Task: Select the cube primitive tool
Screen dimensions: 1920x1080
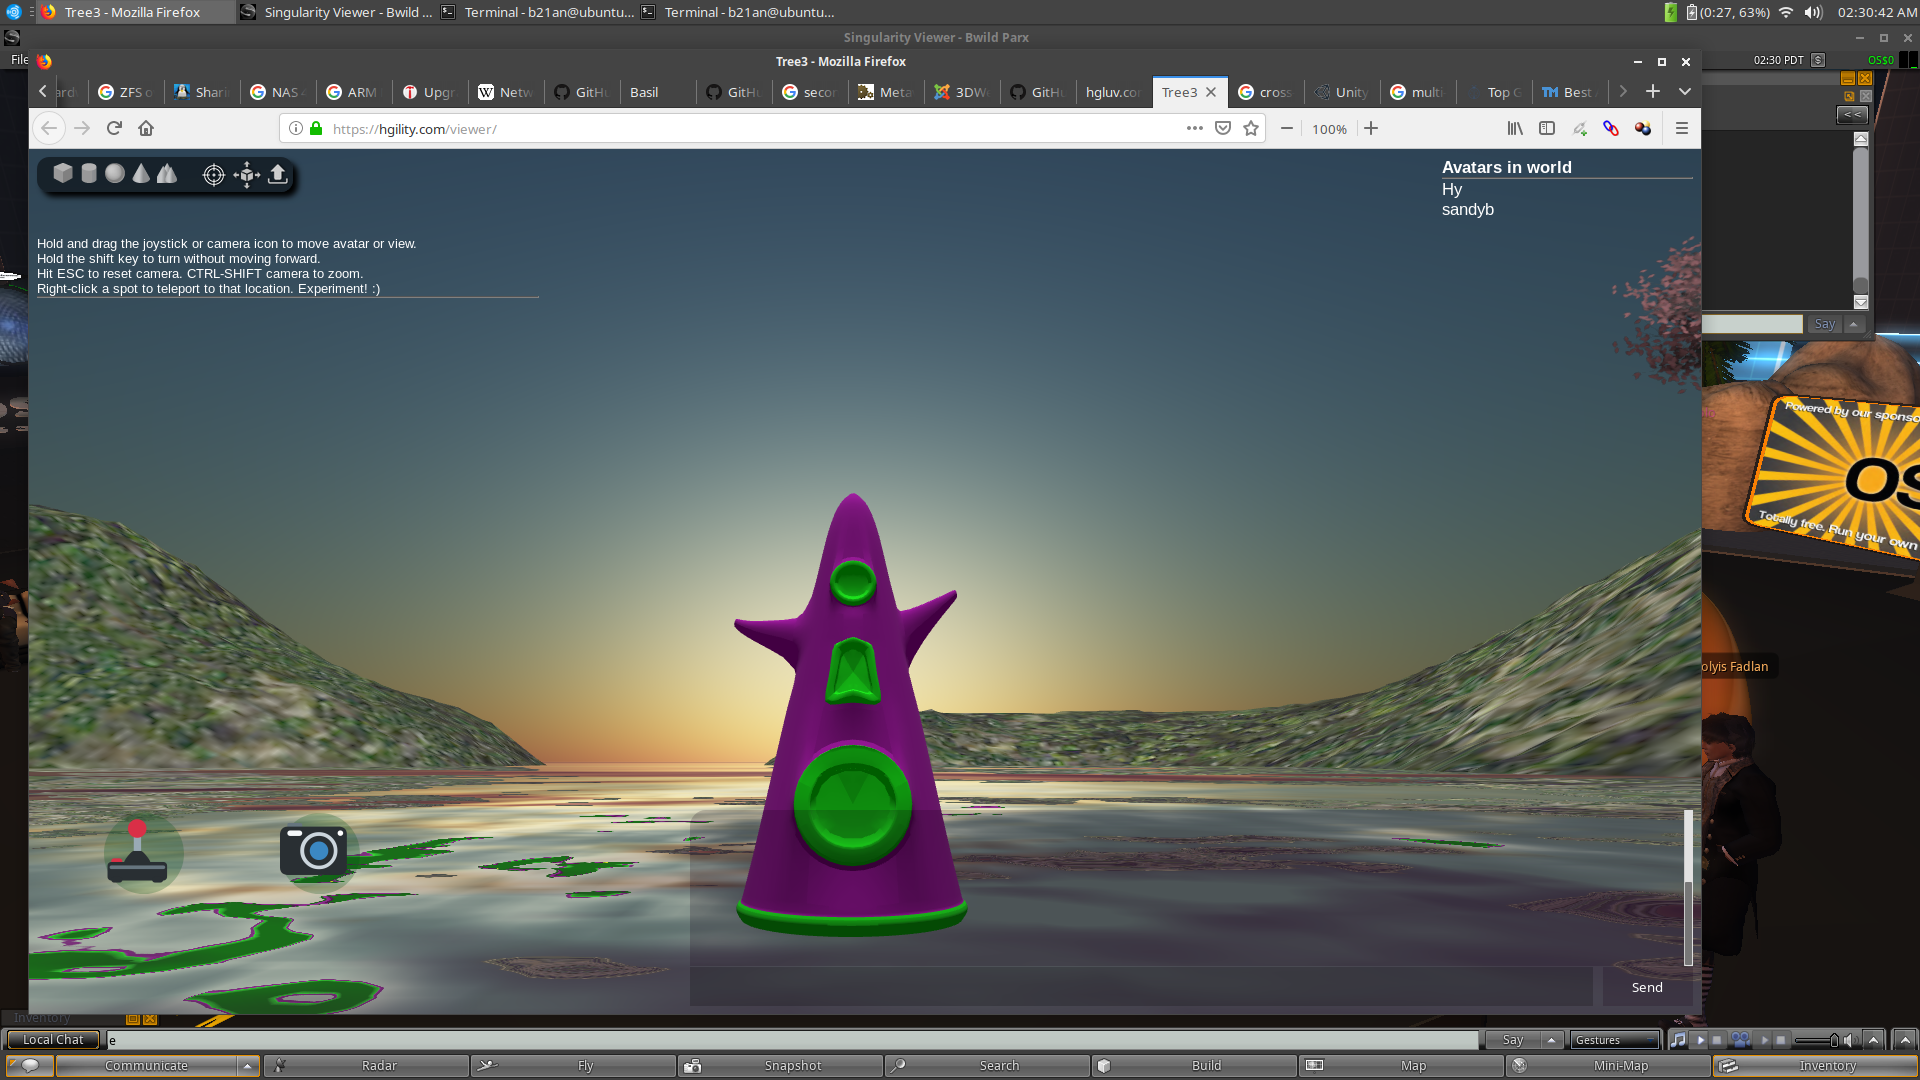Action: tap(63, 174)
